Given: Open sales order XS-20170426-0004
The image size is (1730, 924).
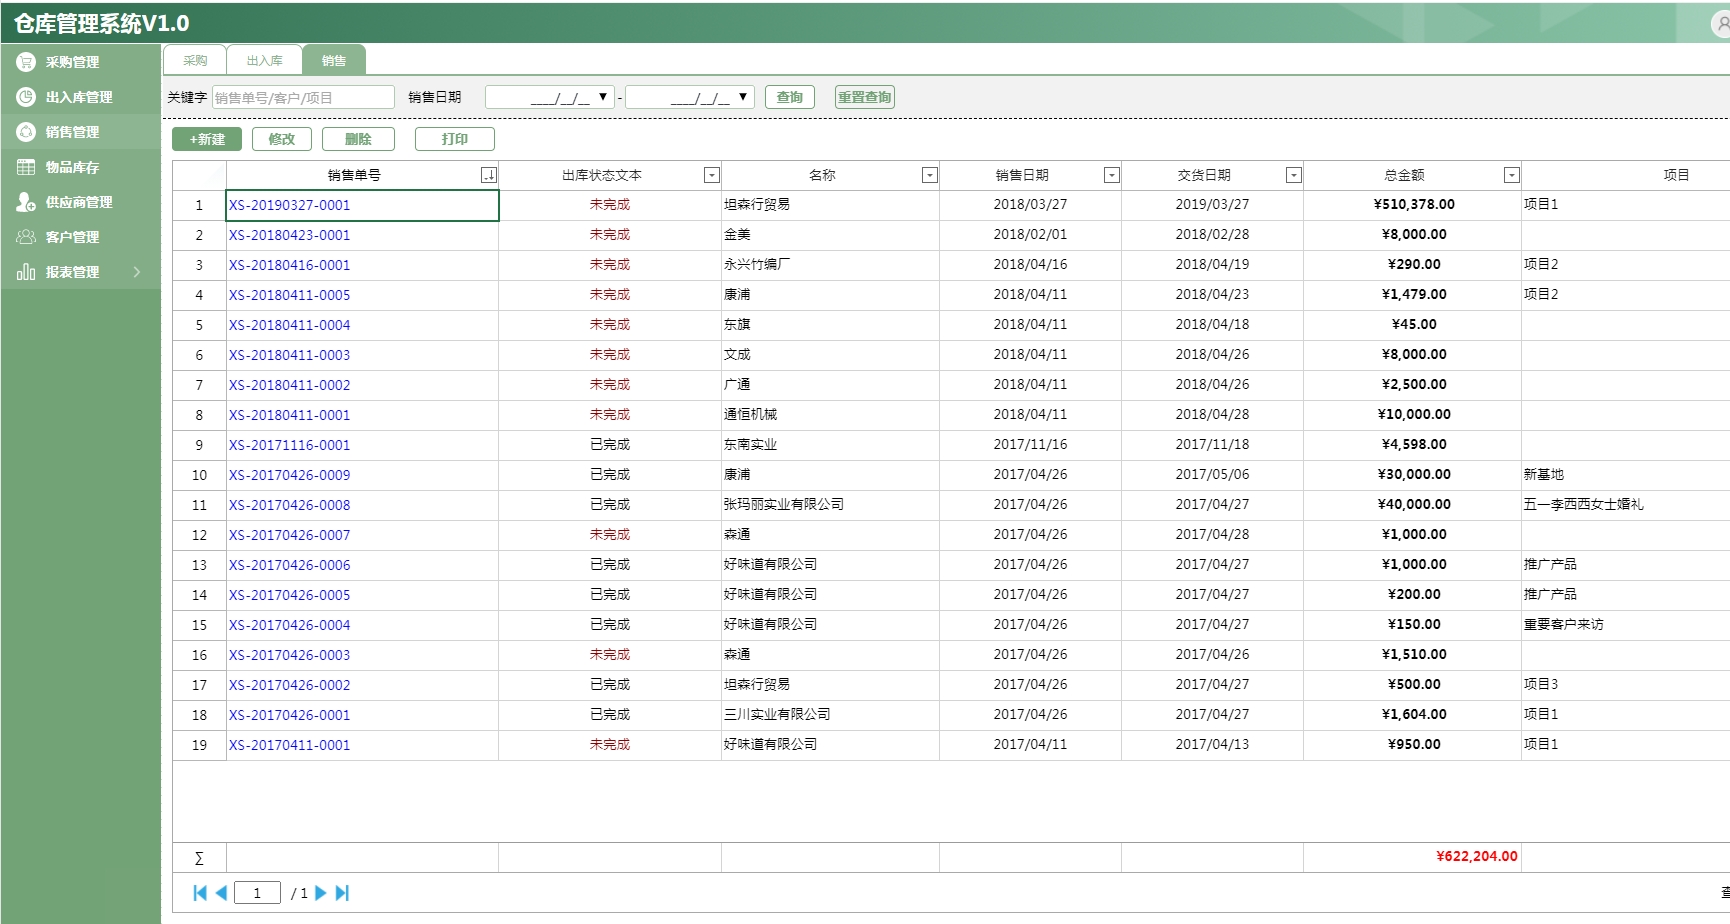Looking at the screenshot, I should (x=290, y=625).
